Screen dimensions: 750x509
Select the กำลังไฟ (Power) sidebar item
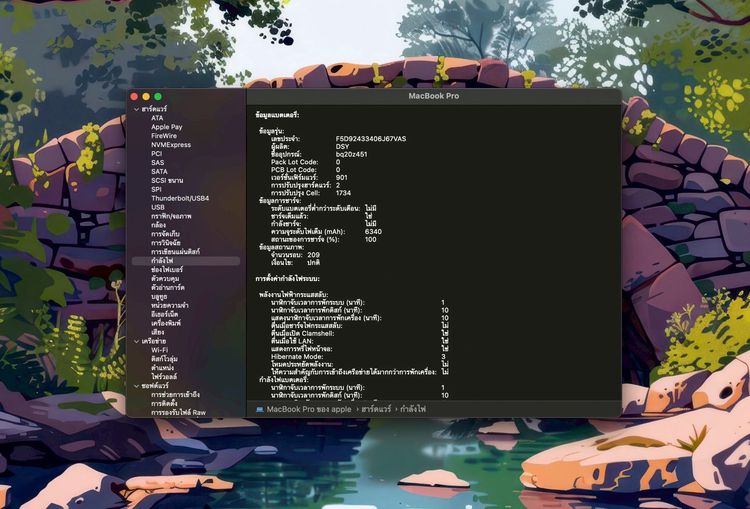(x=162, y=261)
